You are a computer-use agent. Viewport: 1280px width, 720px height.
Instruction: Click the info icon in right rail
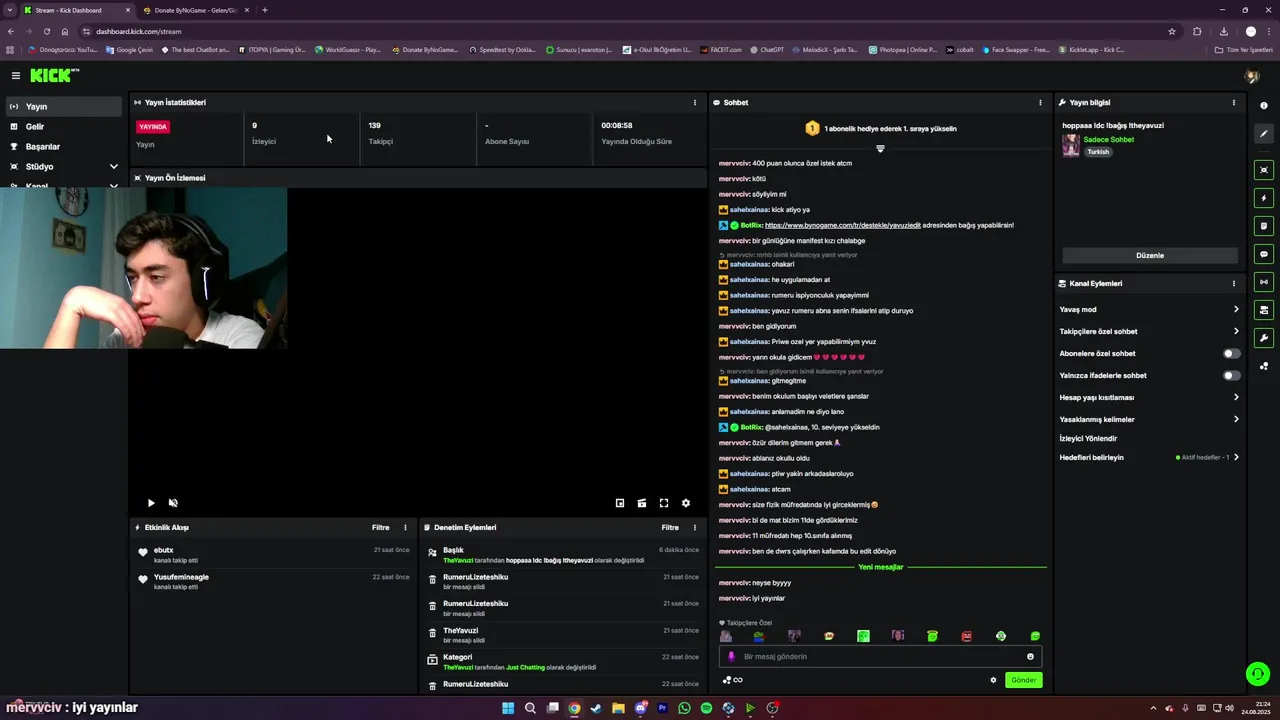(1264, 106)
